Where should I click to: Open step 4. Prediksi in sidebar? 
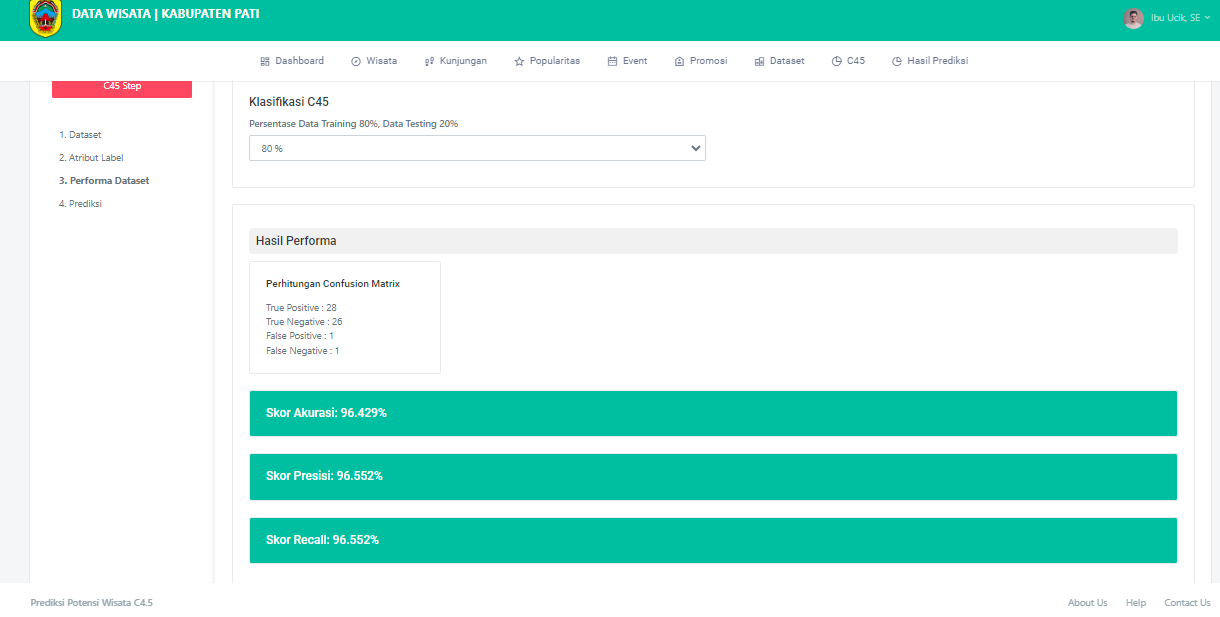(x=80, y=204)
